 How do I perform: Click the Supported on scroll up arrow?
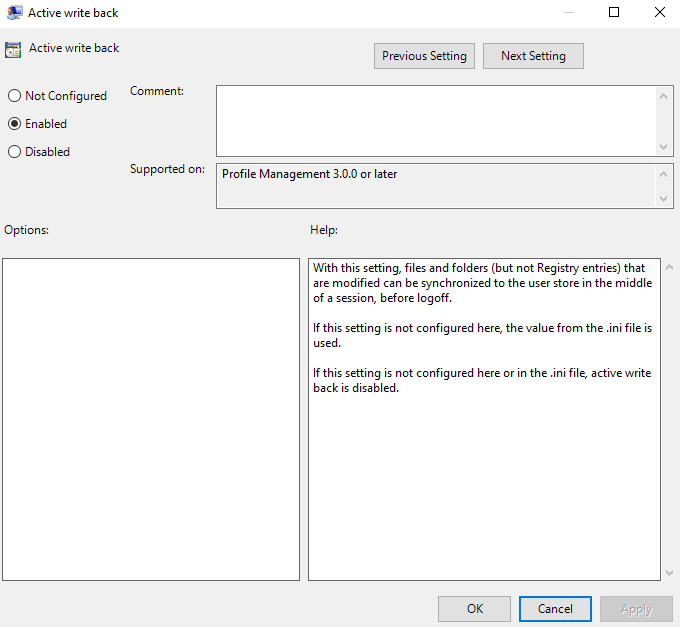665,174
